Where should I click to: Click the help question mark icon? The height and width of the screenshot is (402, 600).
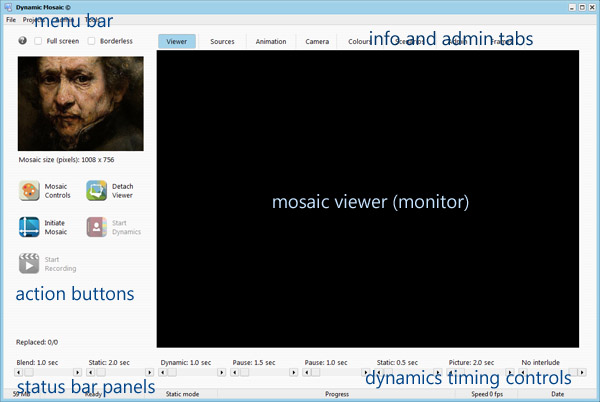(x=23, y=41)
